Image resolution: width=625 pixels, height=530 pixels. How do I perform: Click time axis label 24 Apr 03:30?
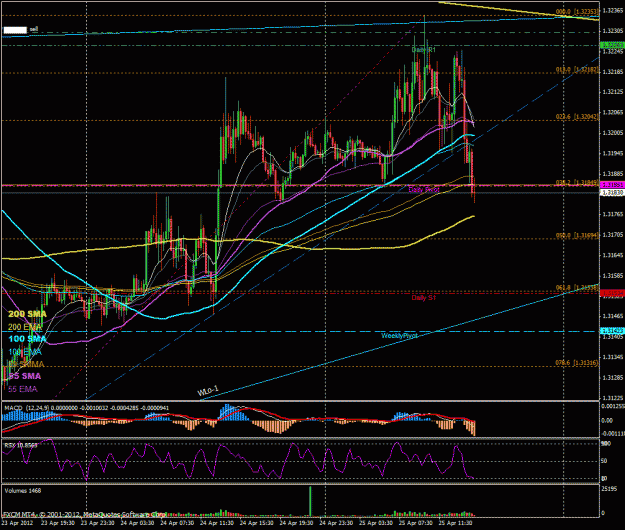[x=138, y=523]
